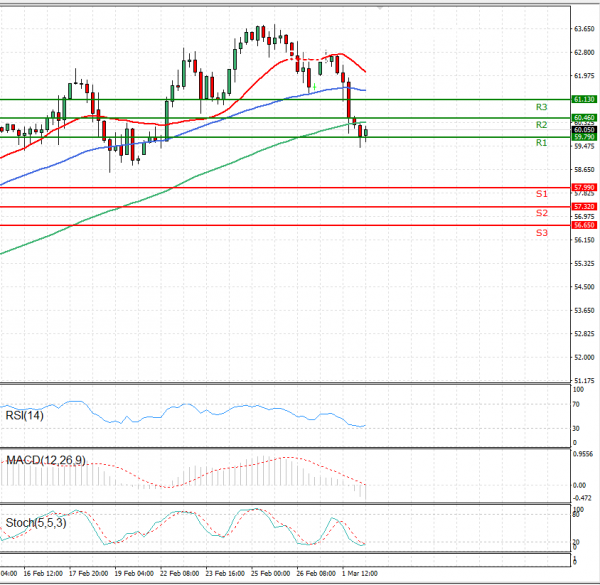The image size is (600, 585).
Task: Click the RSI(14) indicator label
Action: 24,416
